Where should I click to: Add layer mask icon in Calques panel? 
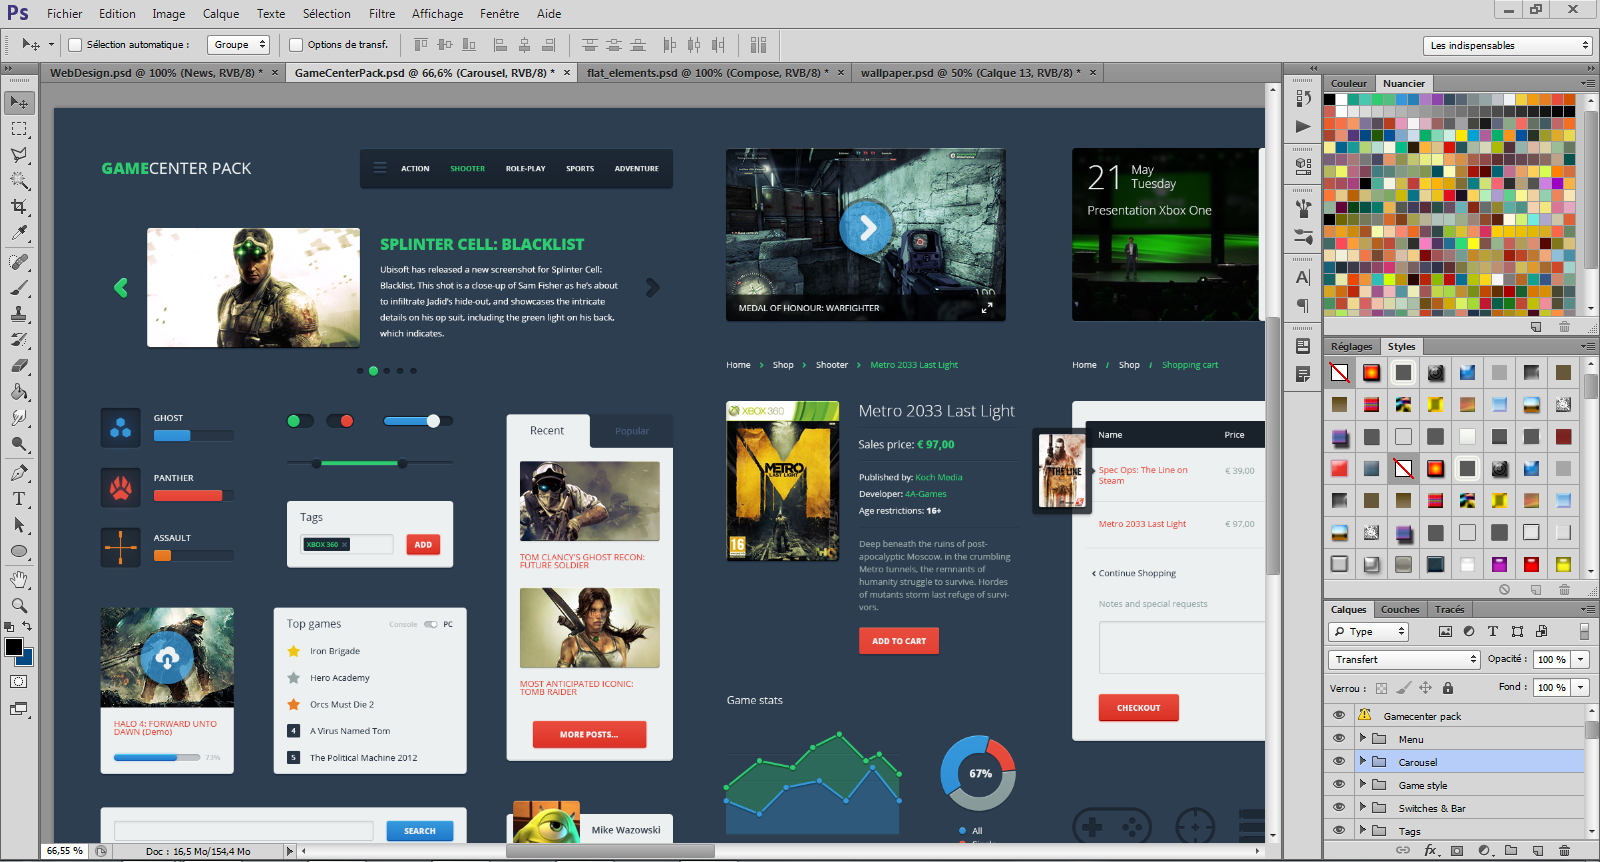pyautogui.click(x=1457, y=850)
